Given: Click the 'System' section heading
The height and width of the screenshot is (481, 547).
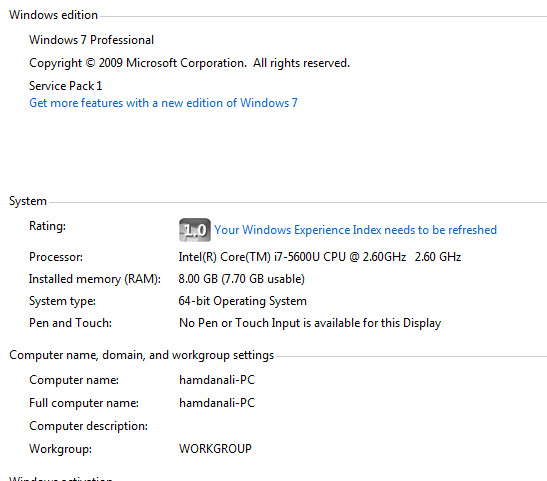Looking at the screenshot, I should click(28, 201).
